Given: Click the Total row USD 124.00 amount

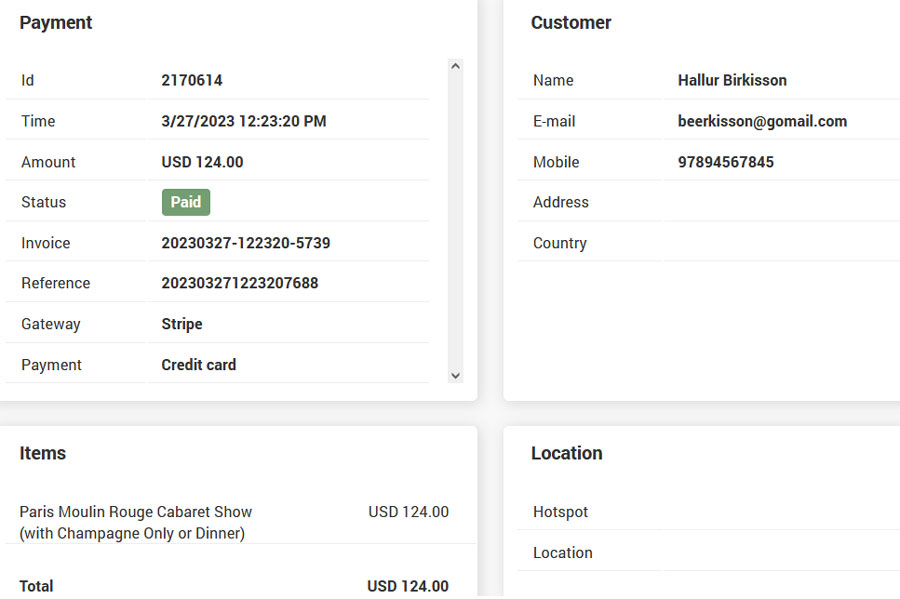Looking at the screenshot, I should (407, 586).
